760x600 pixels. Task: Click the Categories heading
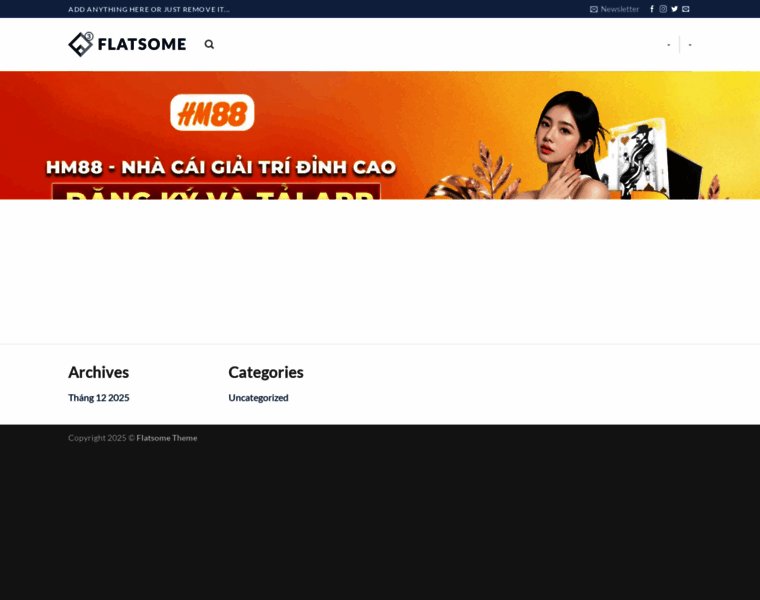(266, 372)
